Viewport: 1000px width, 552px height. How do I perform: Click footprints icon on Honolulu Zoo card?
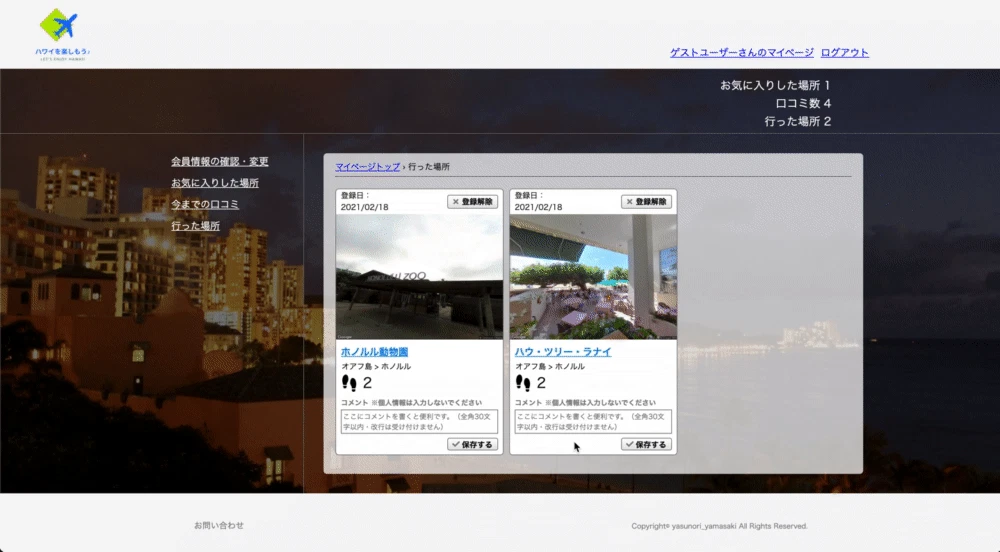click(x=349, y=382)
